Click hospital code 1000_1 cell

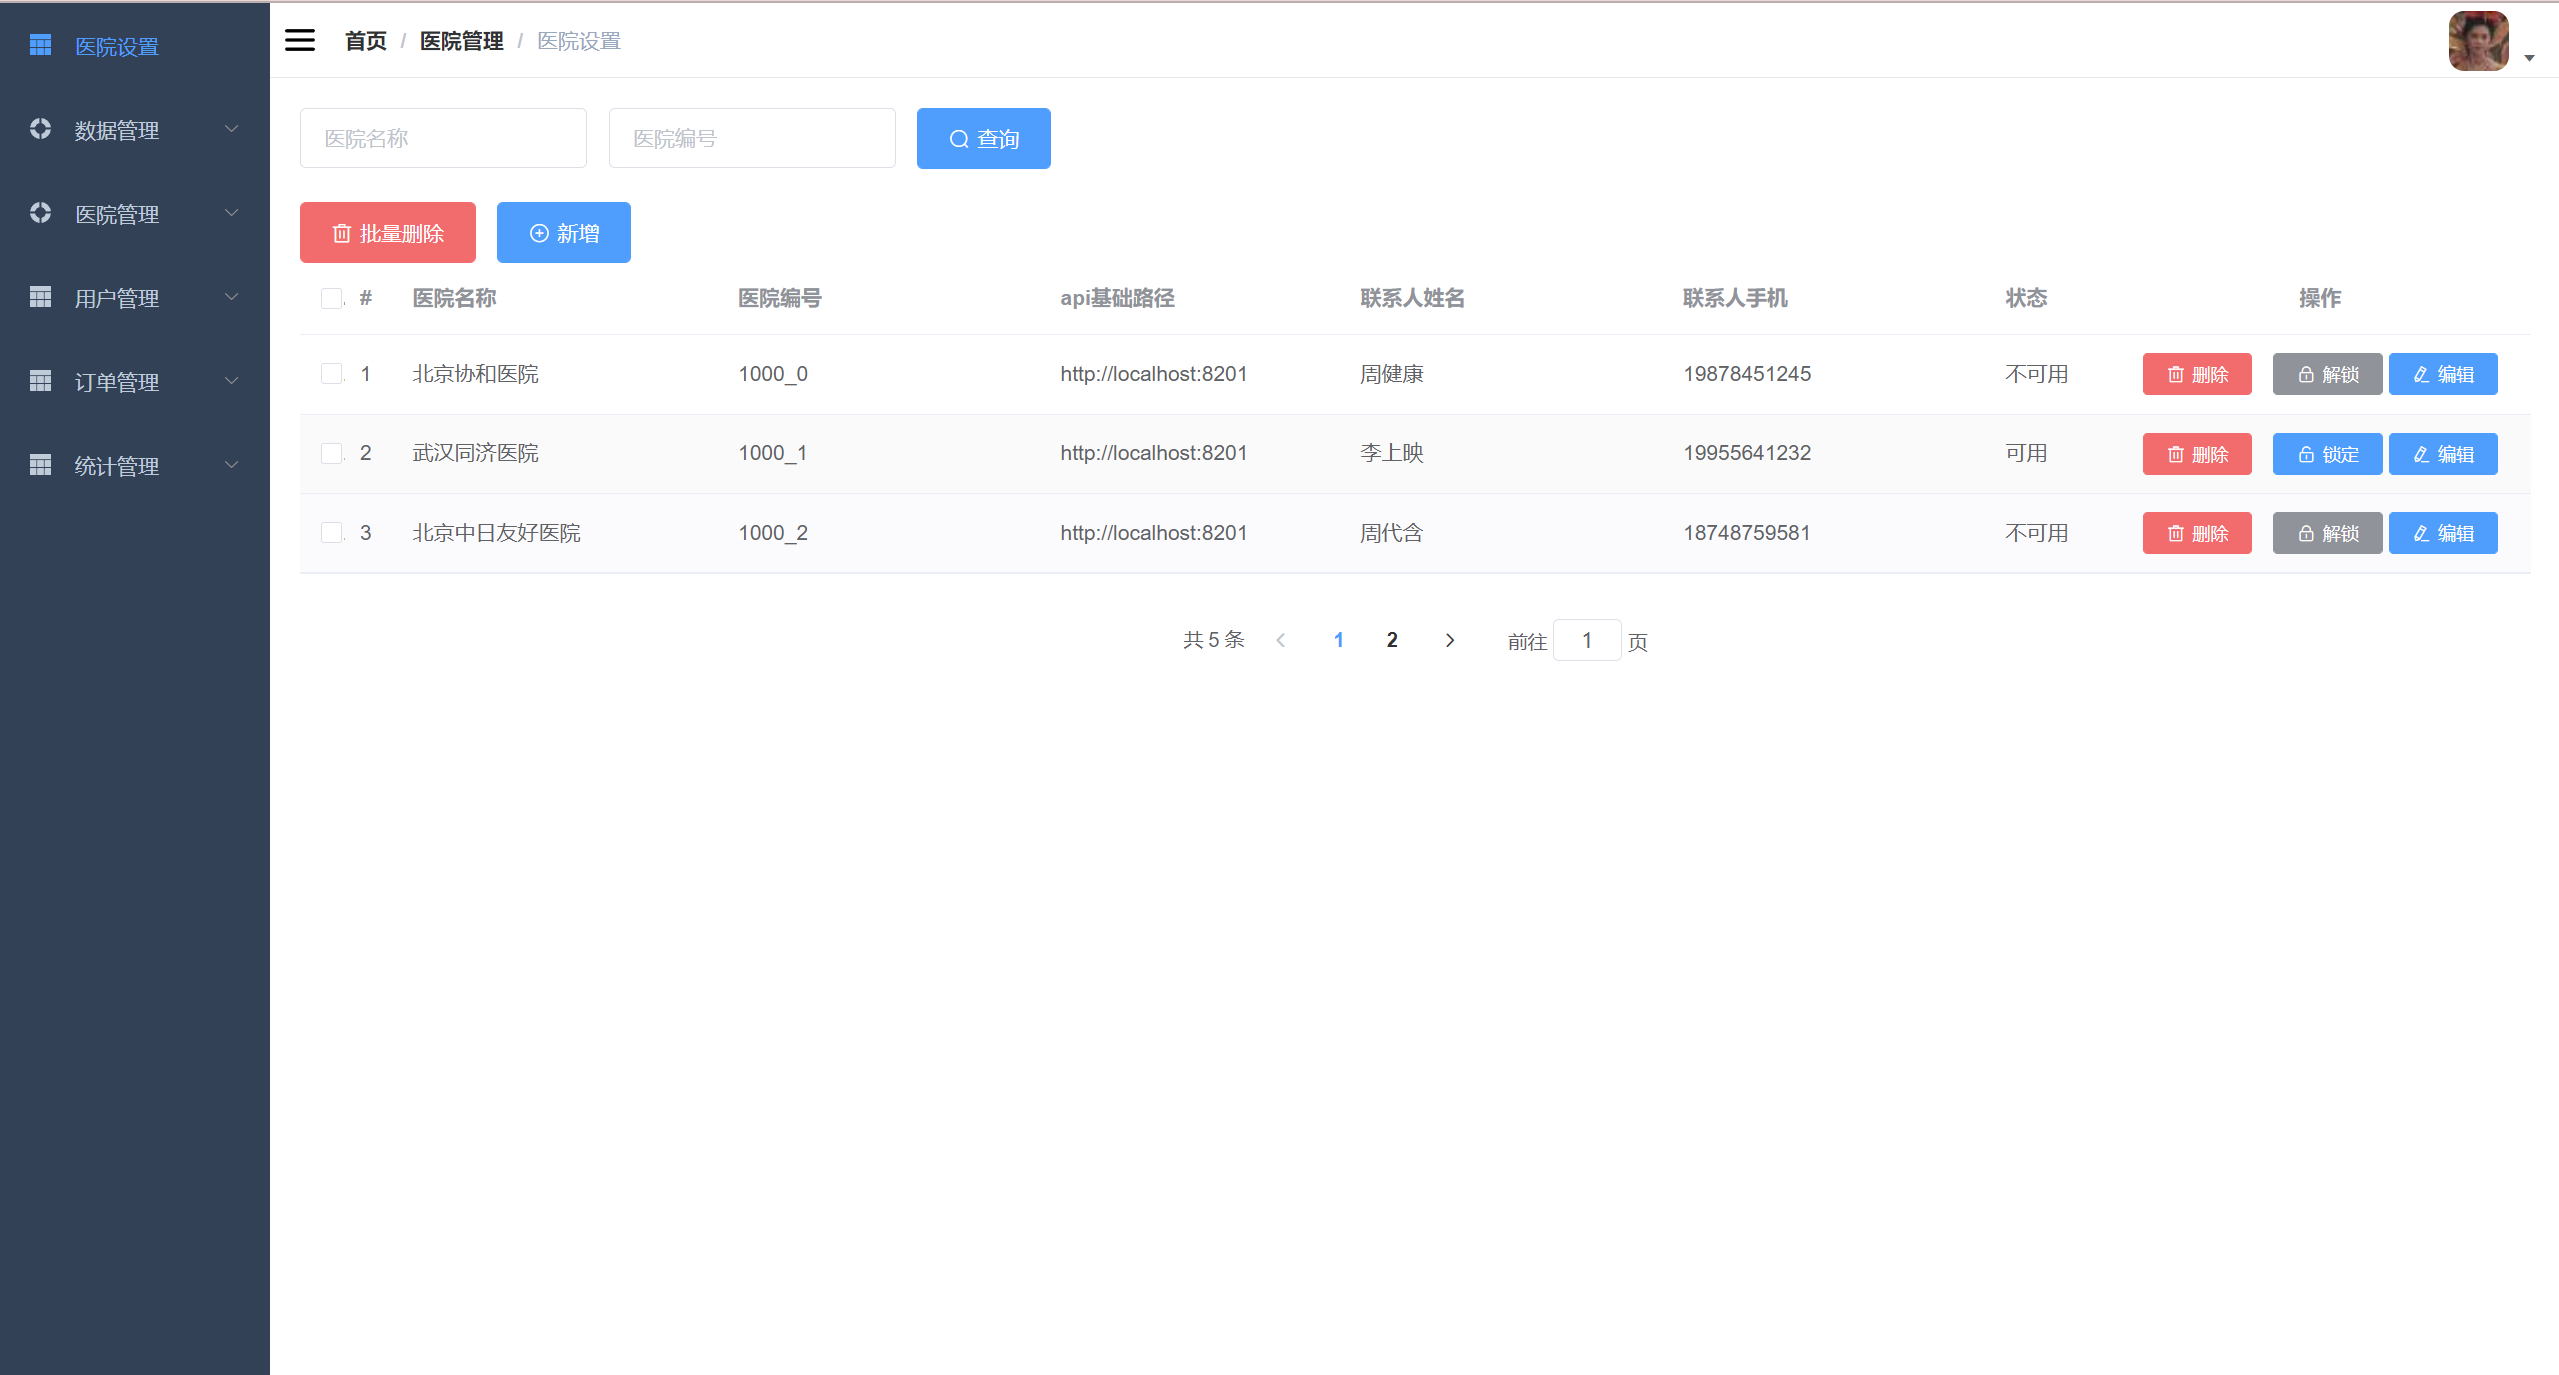773,453
